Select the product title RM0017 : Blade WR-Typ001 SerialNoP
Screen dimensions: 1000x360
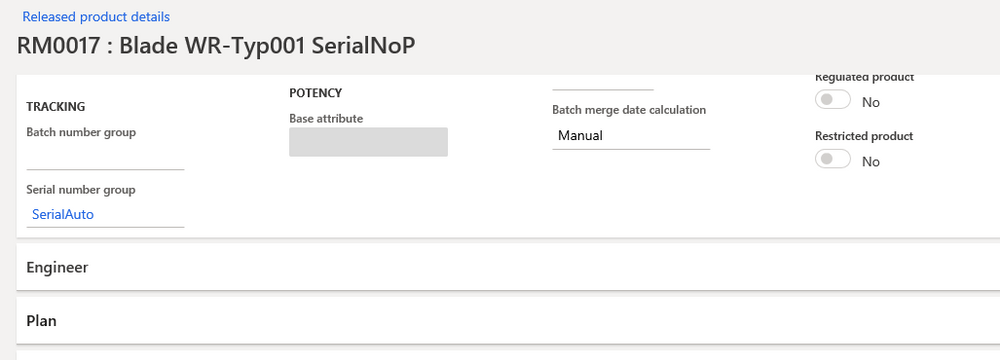[x=216, y=46]
